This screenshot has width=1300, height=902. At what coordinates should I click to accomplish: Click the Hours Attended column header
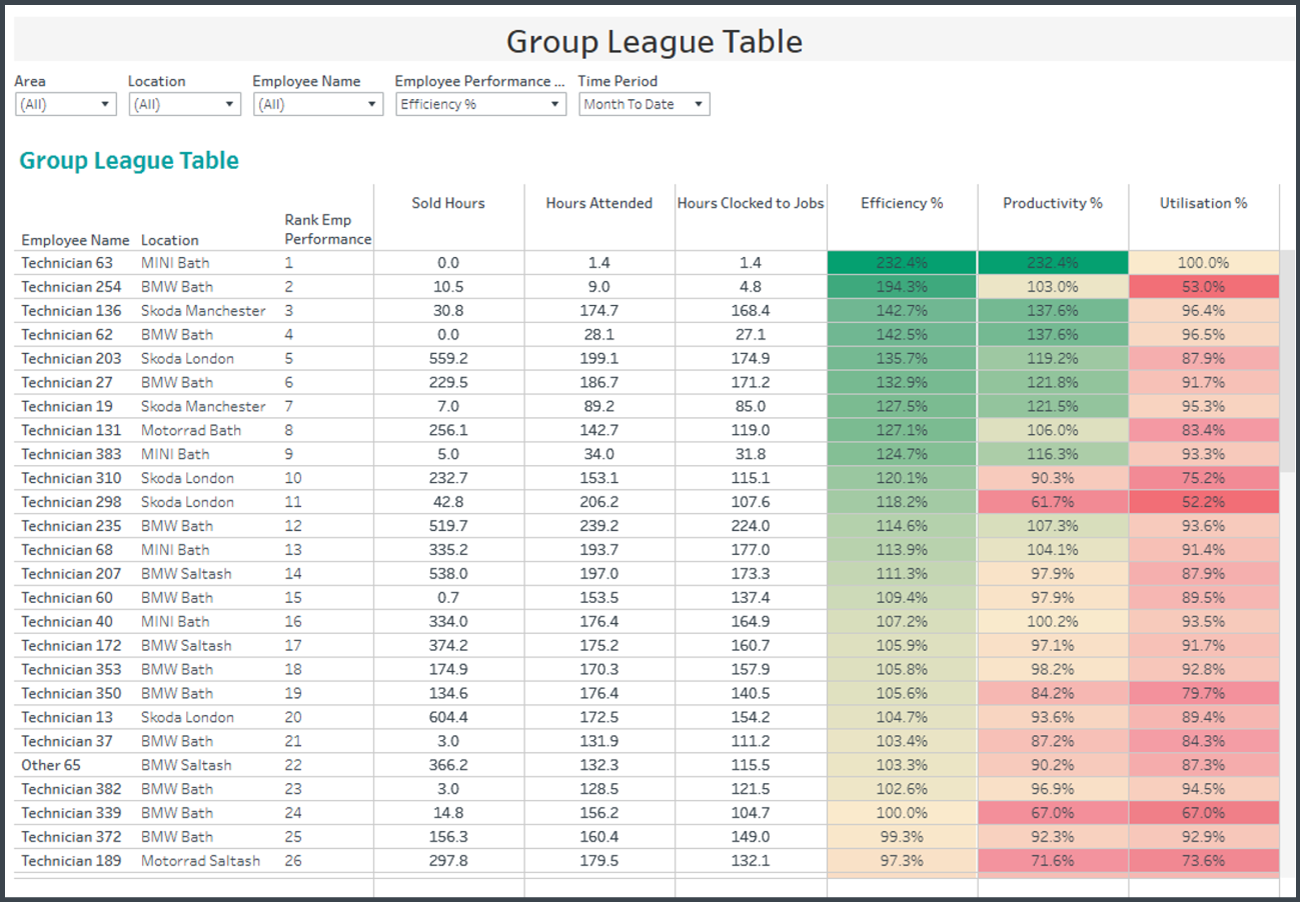pos(599,203)
